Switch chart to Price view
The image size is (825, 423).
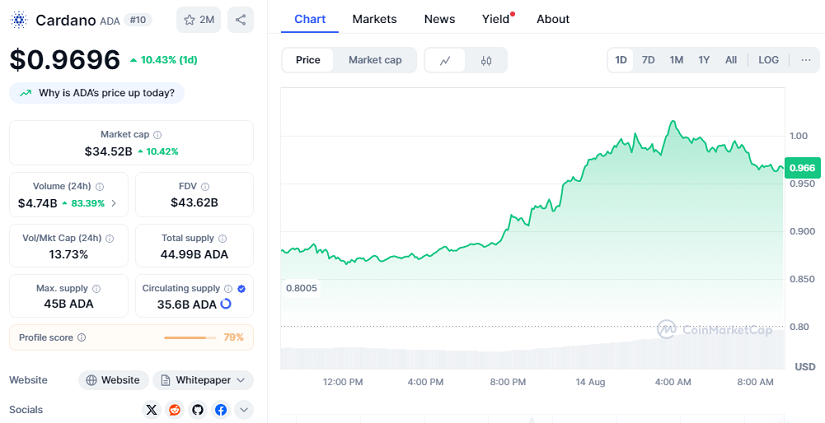pyautogui.click(x=308, y=60)
